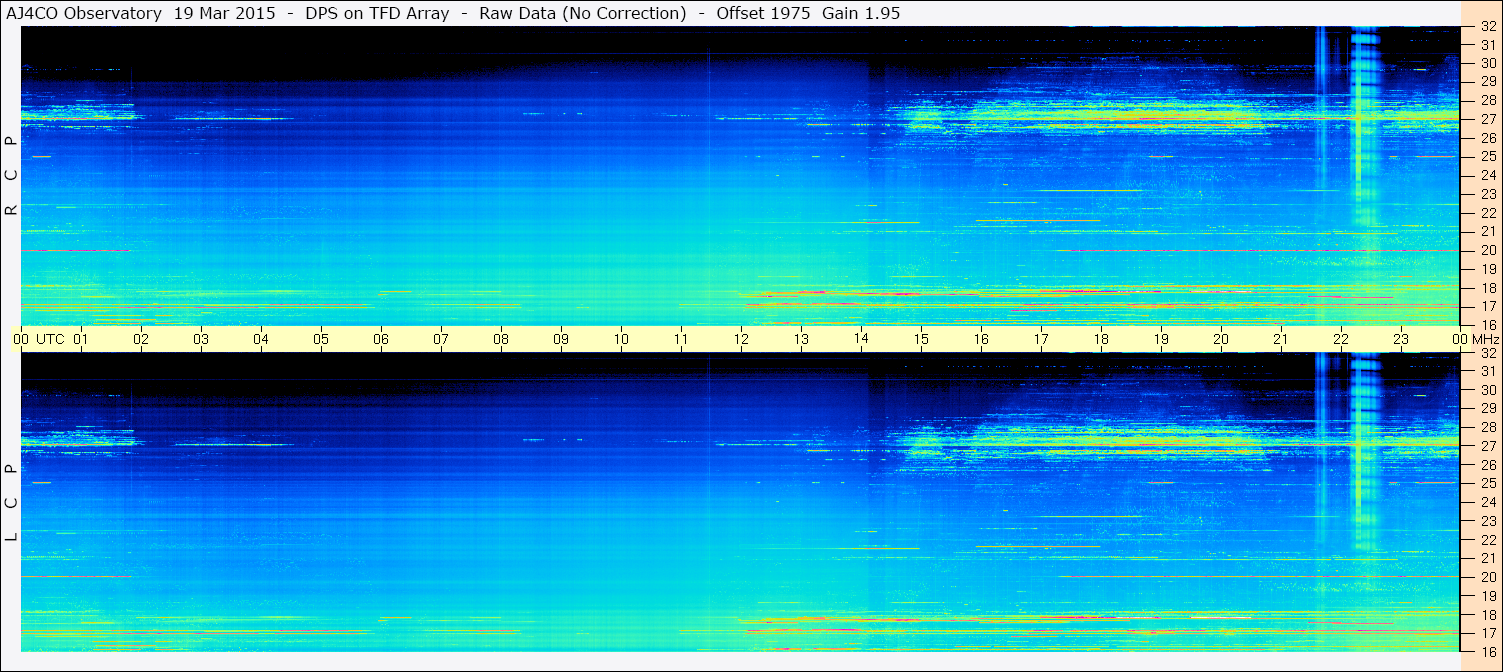Click 25 MHz label on LCP panel

[1487, 483]
